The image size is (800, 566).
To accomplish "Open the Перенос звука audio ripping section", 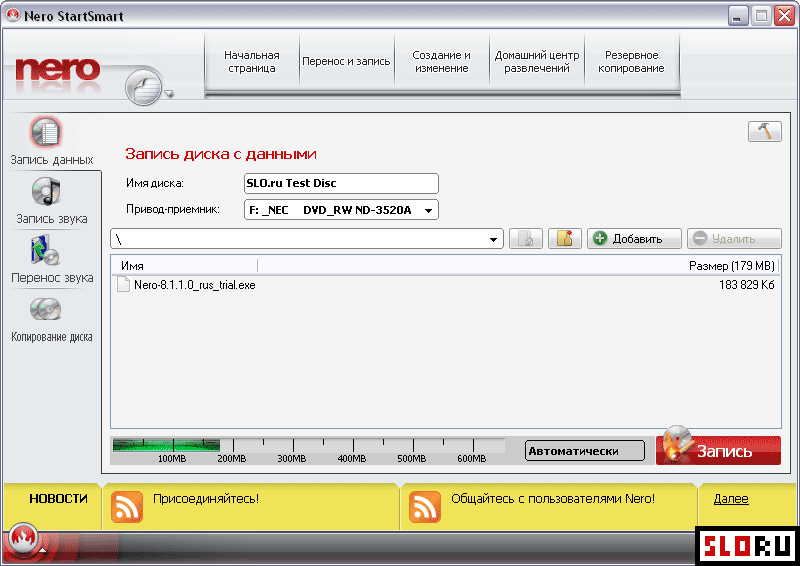I will click(45, 251).
